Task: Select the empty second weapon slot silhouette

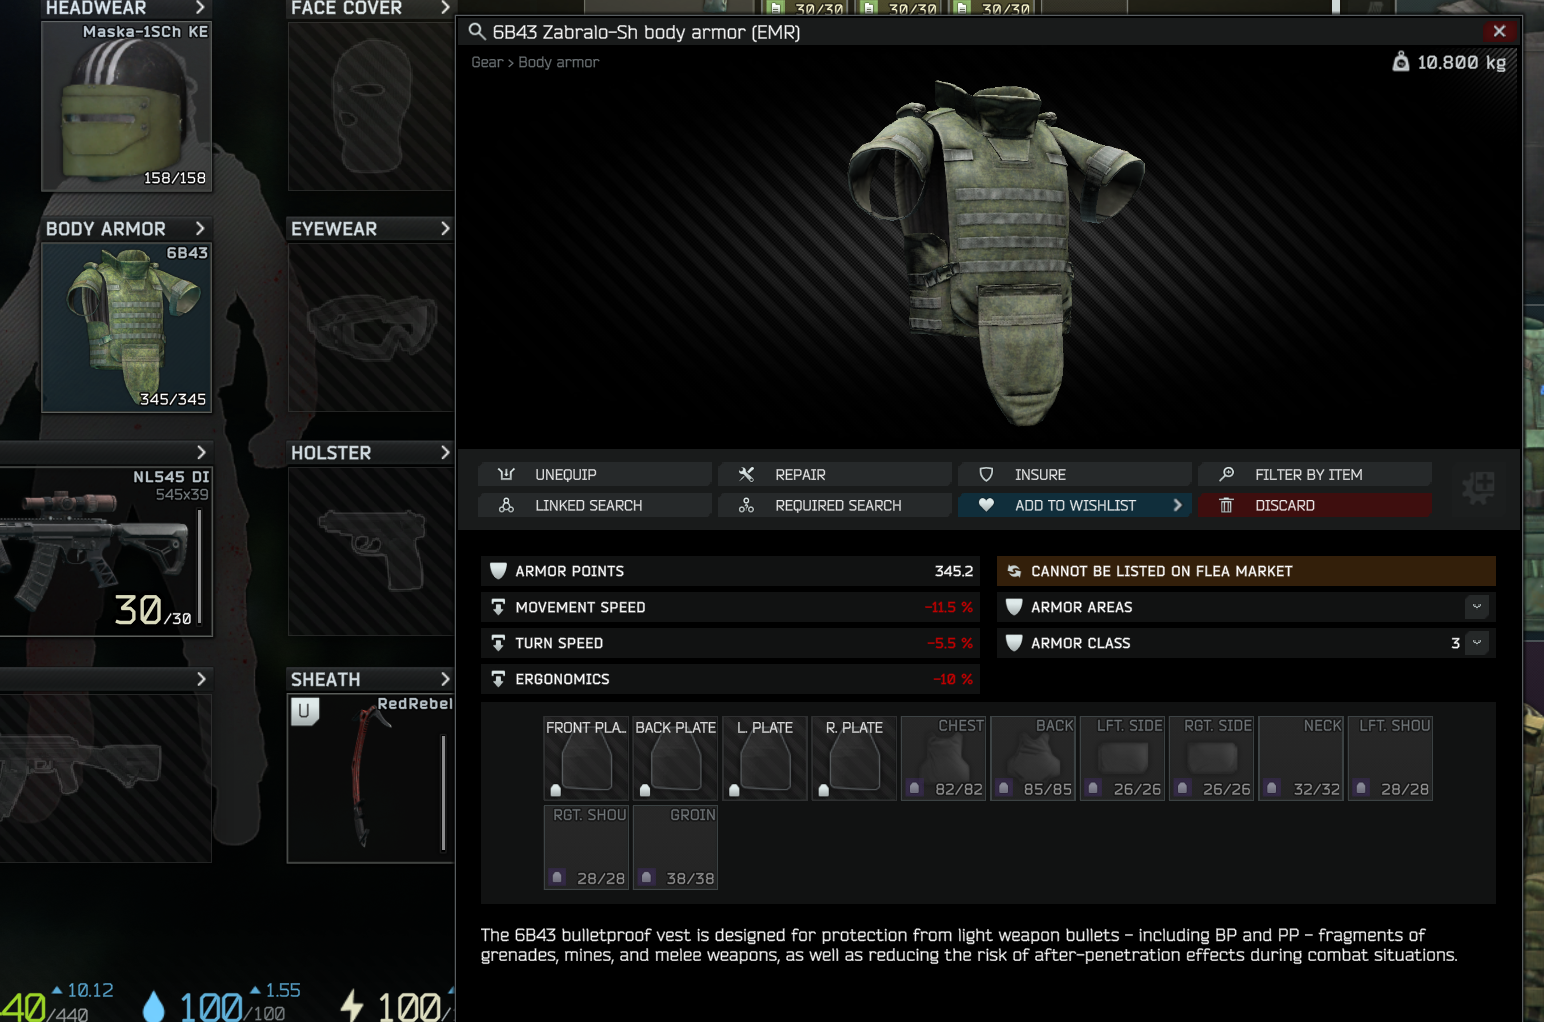Action: click(x=106, y=778)
